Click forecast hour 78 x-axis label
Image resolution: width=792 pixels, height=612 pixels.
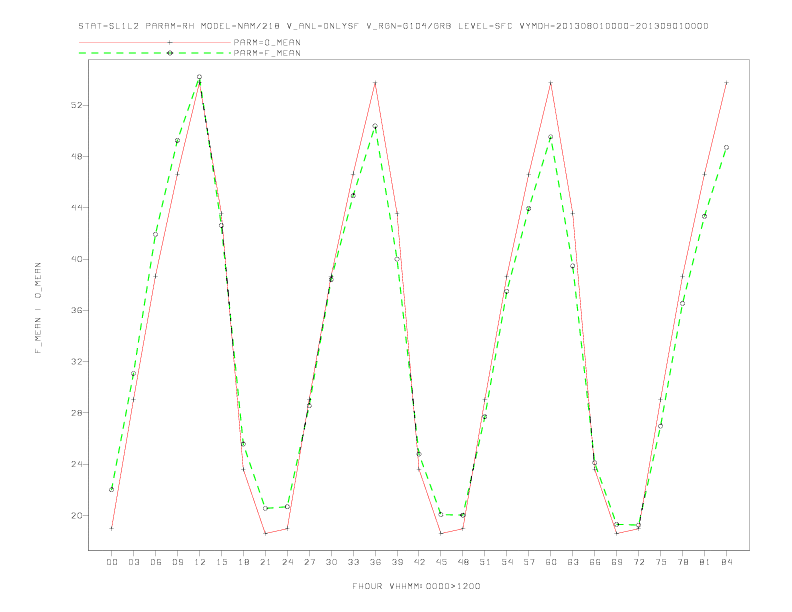683,562
